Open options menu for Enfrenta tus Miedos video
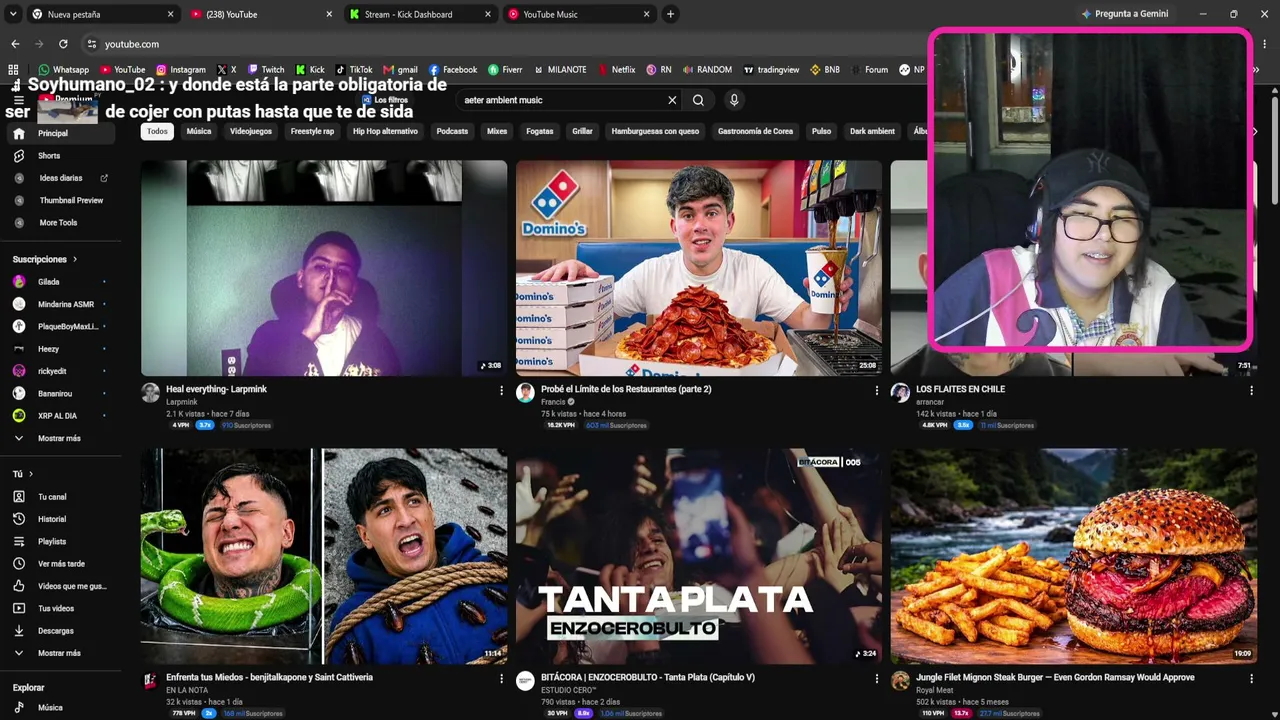The height and width of the screenshot is (720, 1280). 501,678
